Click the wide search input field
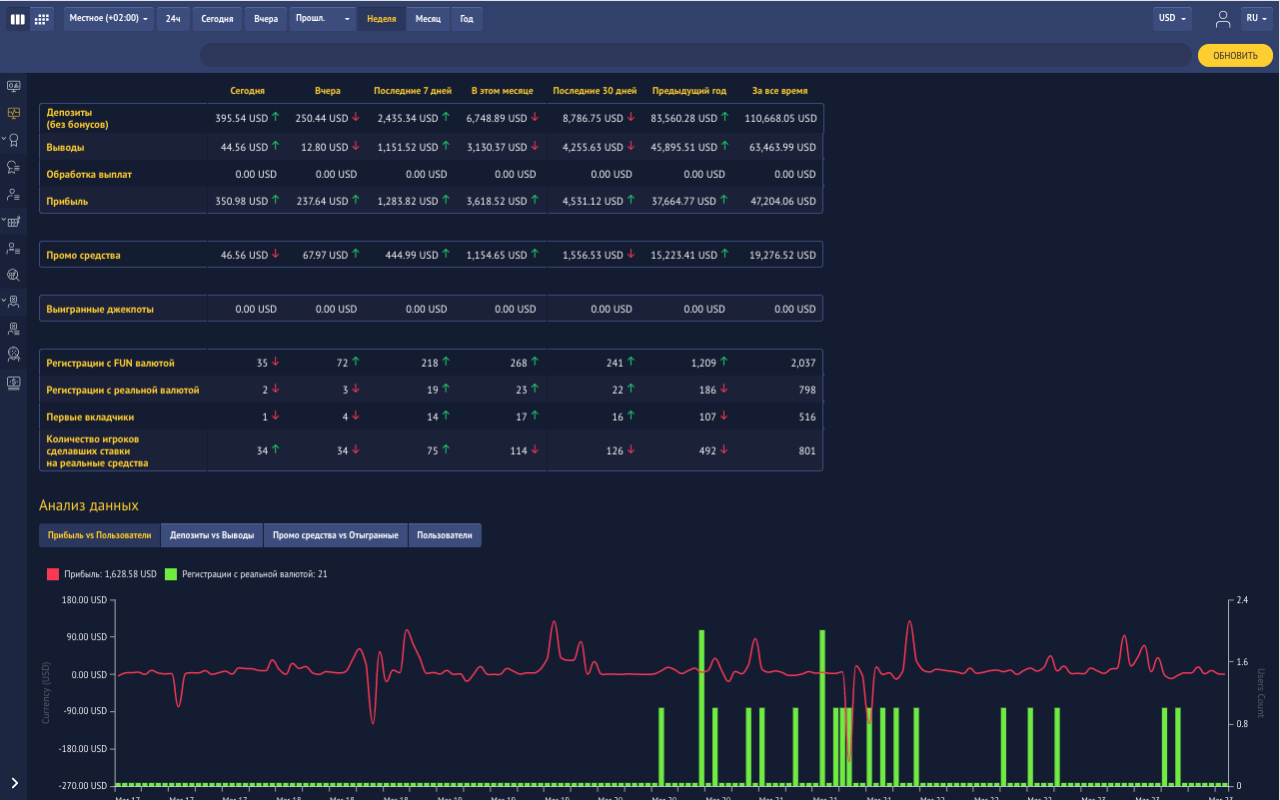 coord(696,55)
